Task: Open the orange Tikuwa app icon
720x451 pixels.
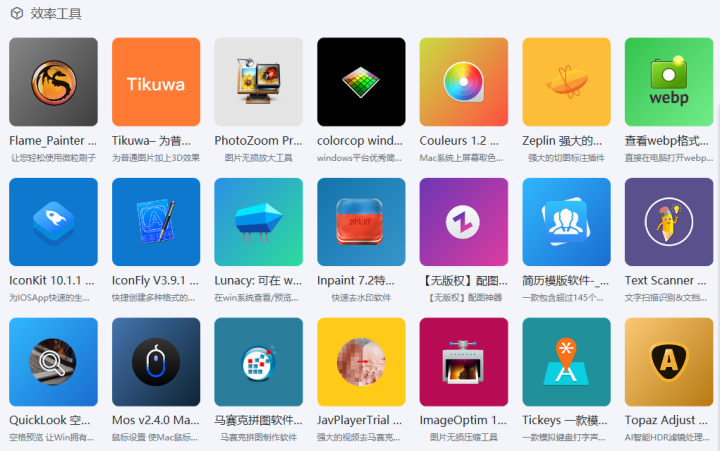Action: coord(156,82)
